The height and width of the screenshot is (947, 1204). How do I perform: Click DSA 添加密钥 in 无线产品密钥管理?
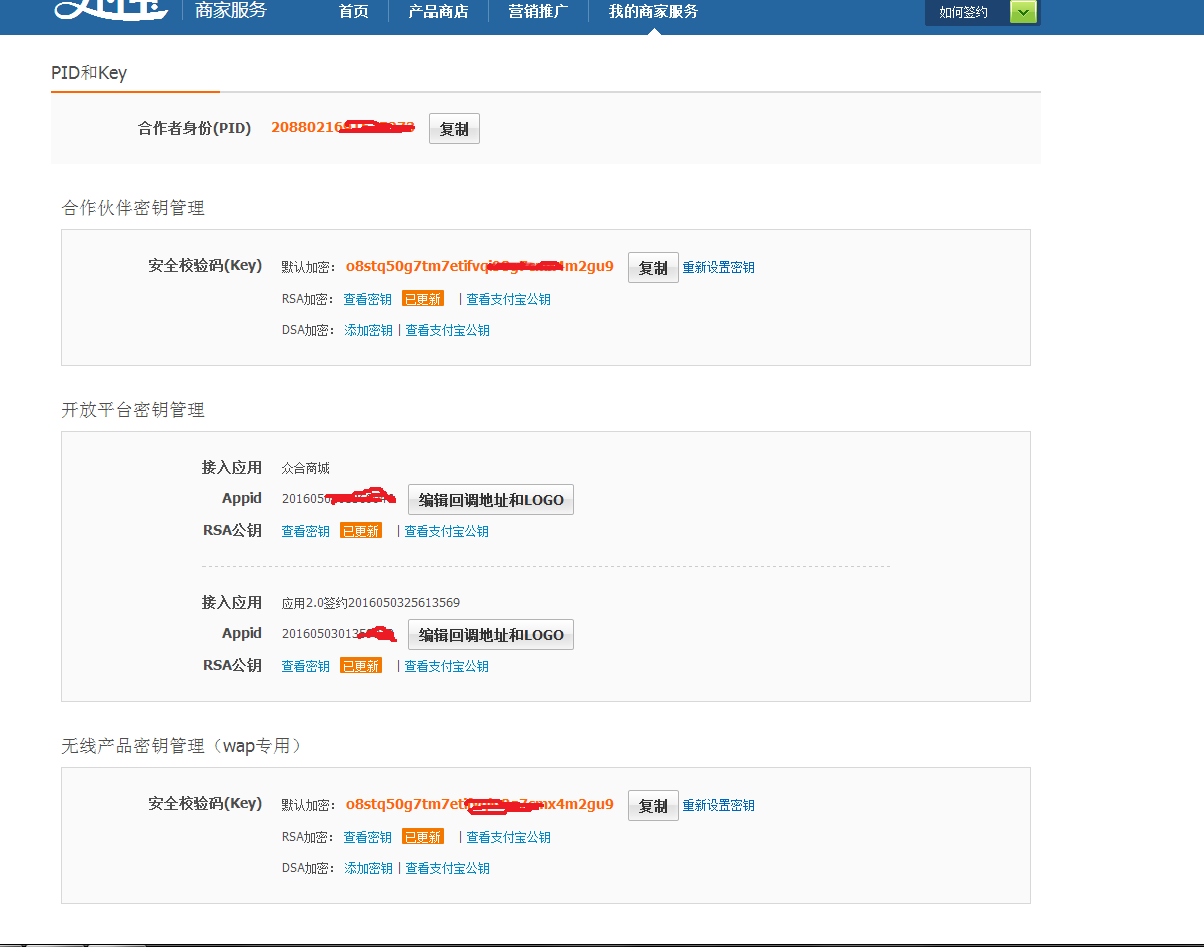click(368, 868)
